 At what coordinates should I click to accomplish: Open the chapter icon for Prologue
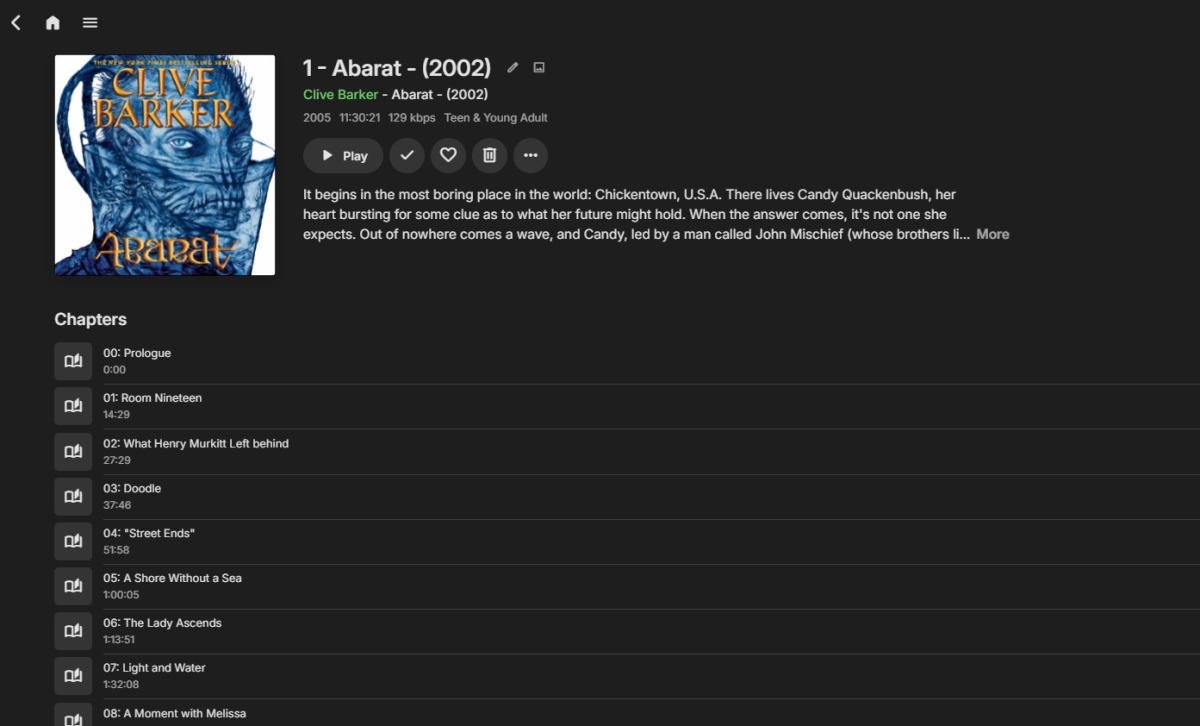(73, 361)
